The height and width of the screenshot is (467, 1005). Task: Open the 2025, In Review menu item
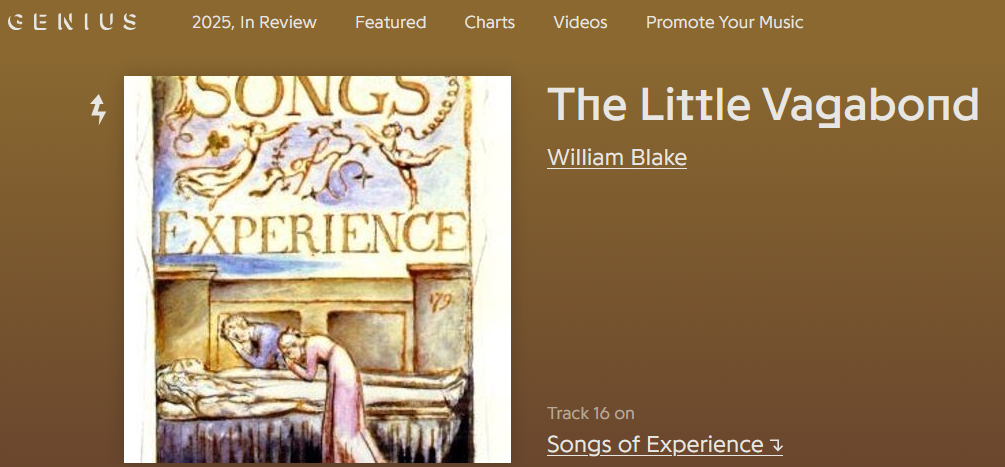point(254,22)
